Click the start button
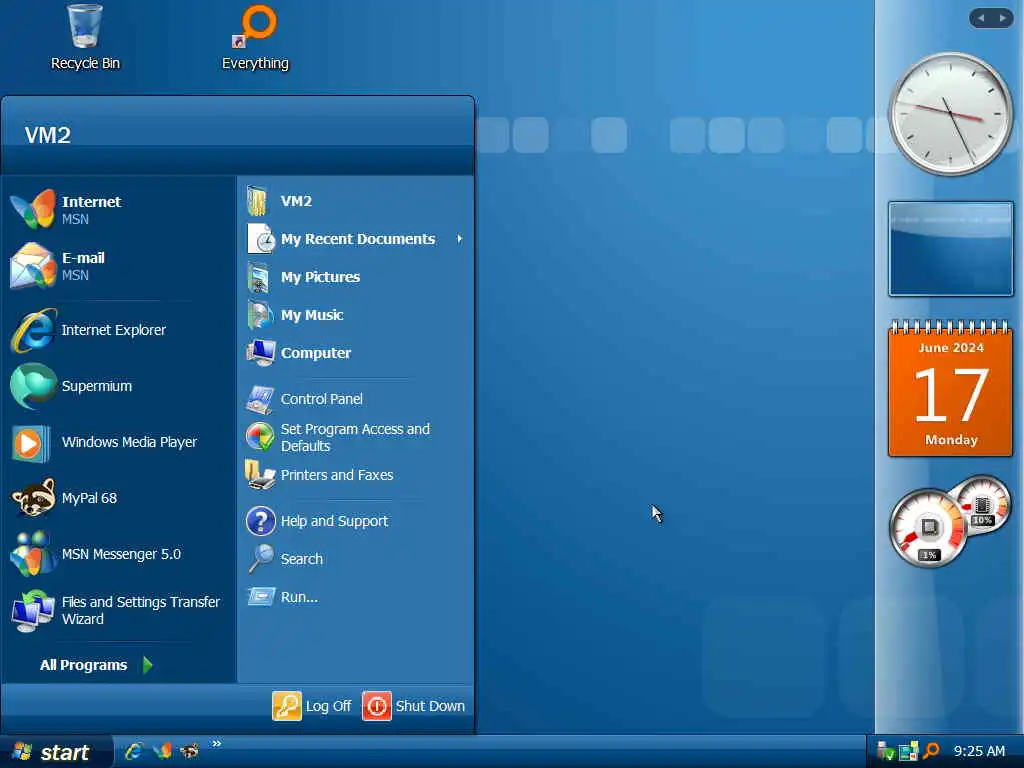 [x=56, y=752]
